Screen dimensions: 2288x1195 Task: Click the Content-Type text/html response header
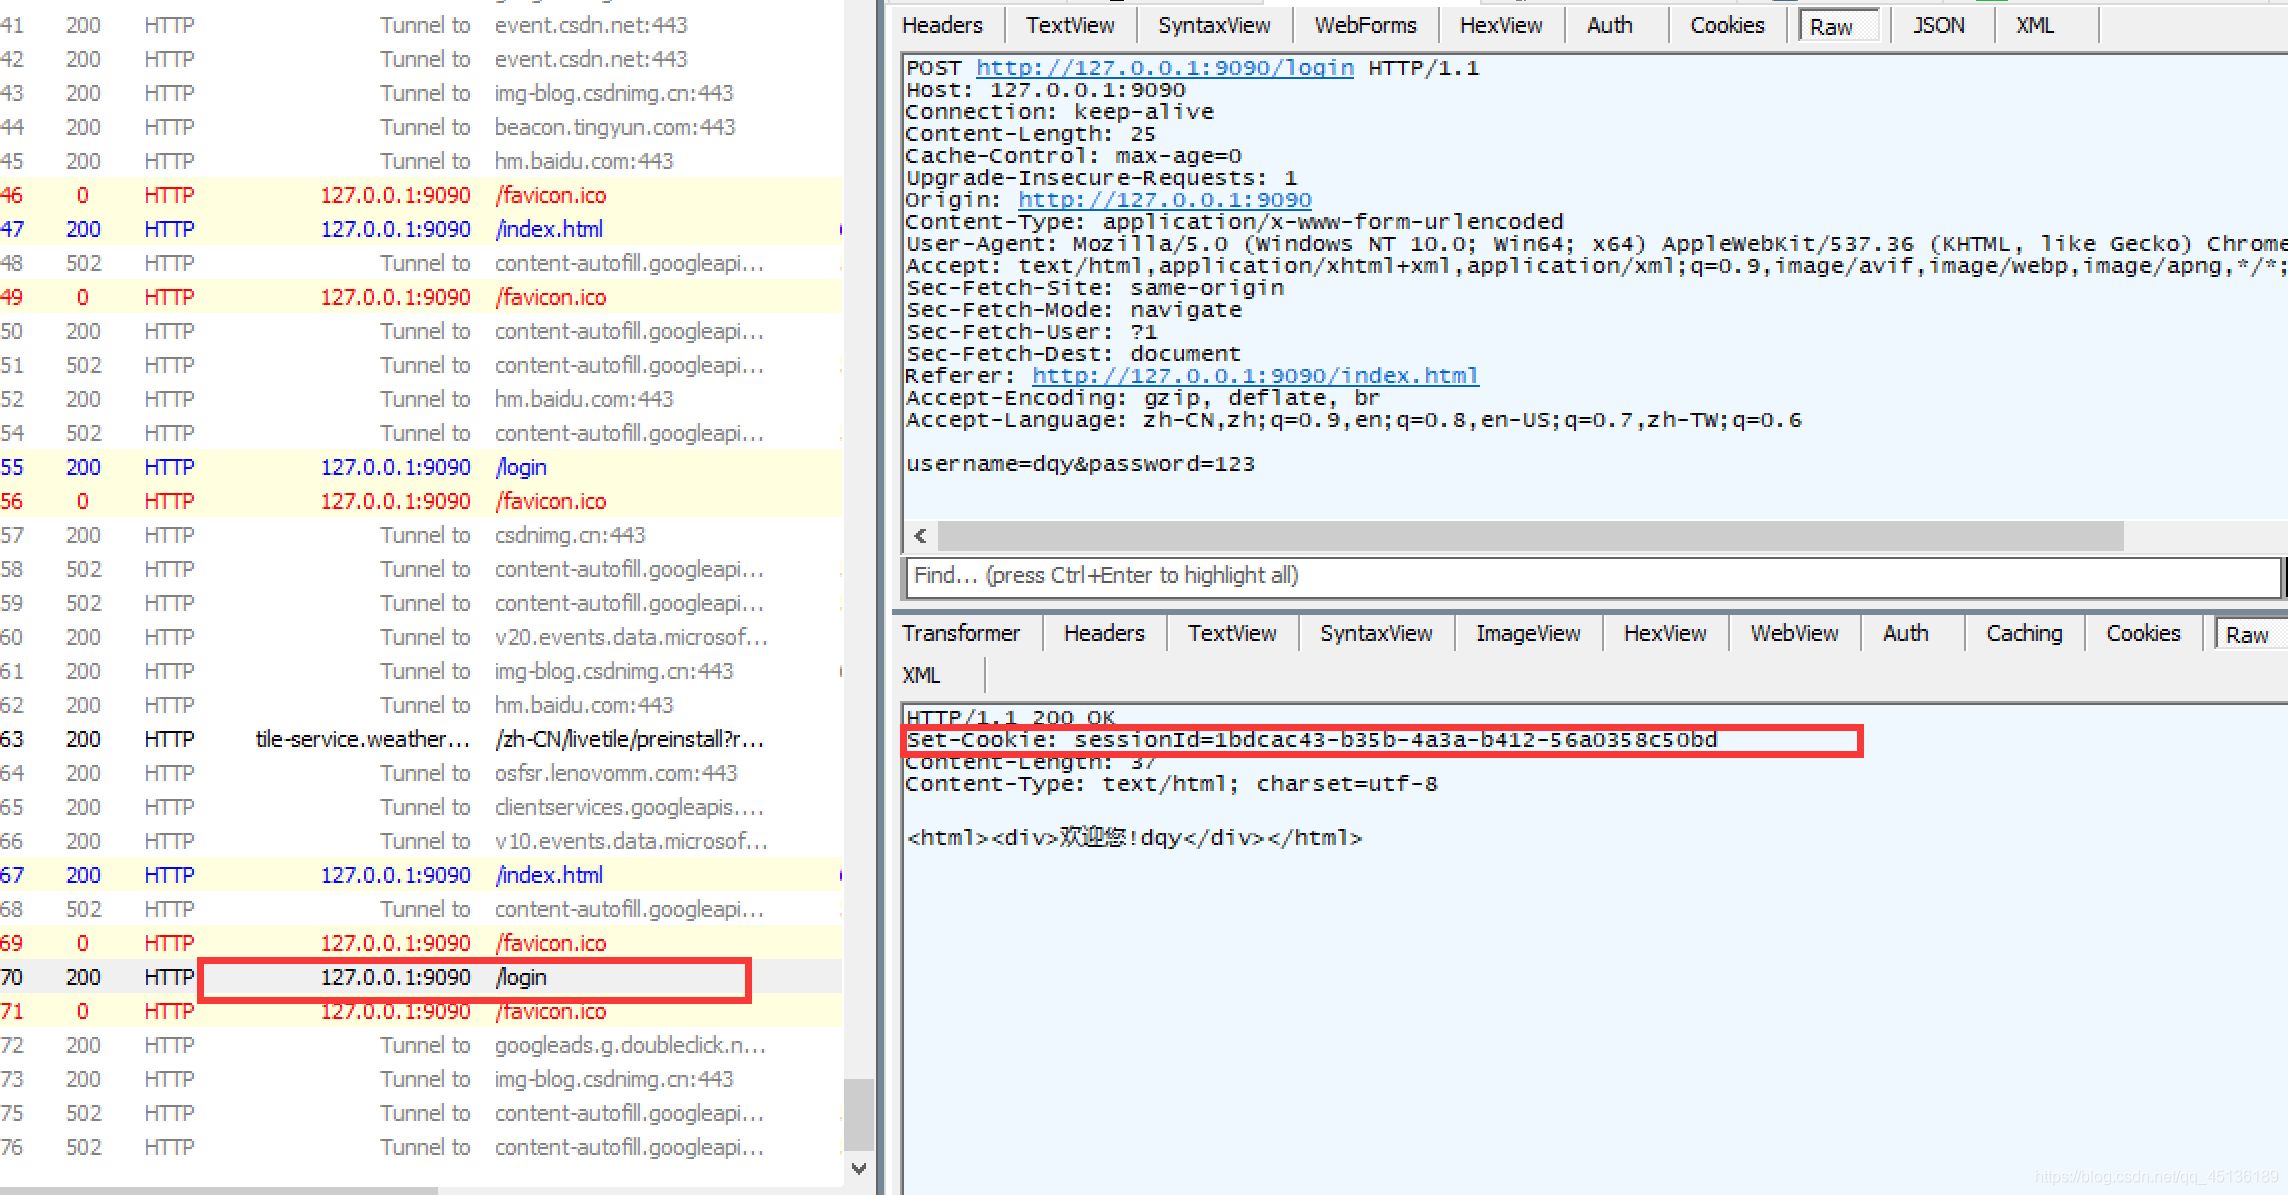1171,784
